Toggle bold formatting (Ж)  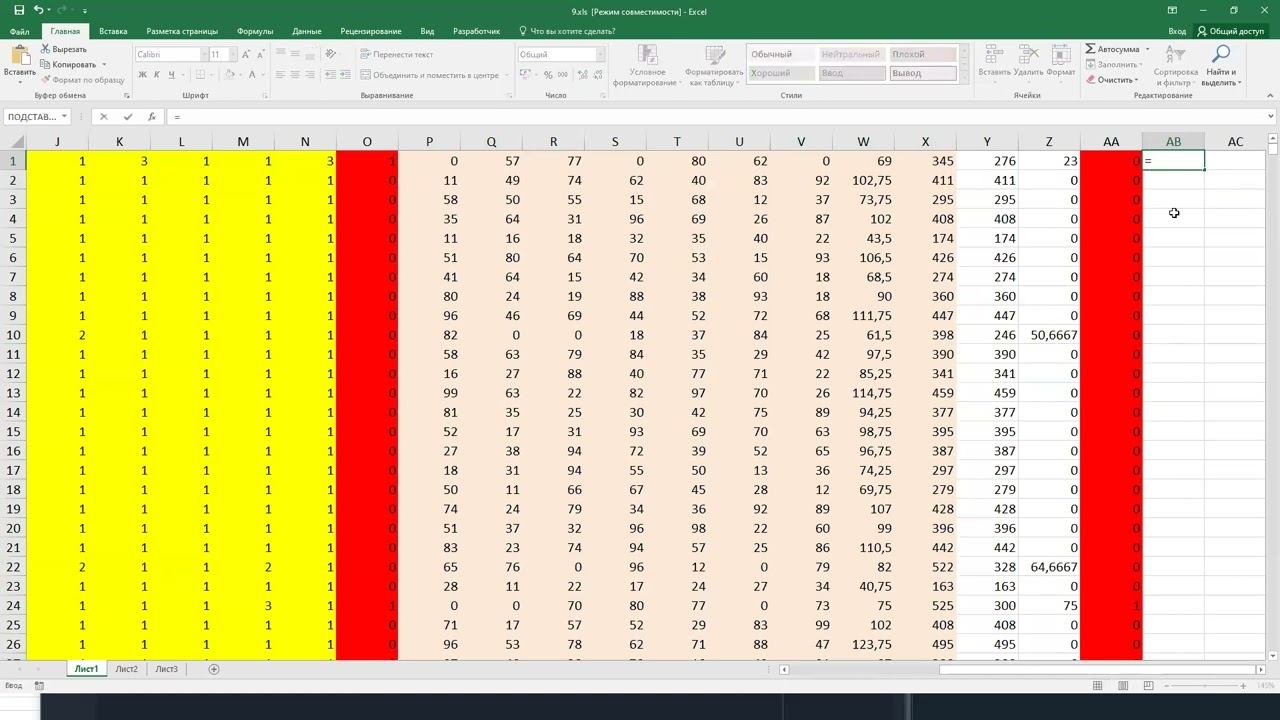[143, 75]
